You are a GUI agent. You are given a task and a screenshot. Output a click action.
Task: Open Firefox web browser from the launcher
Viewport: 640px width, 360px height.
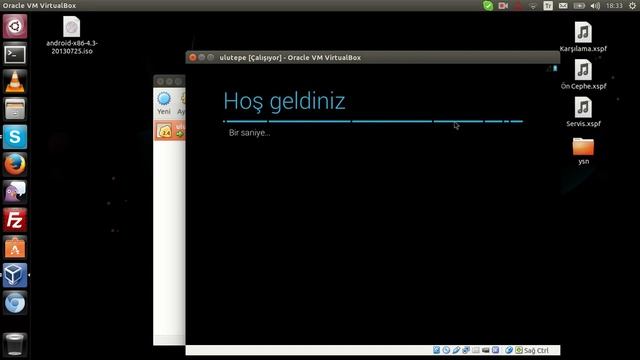pos(15,164)
